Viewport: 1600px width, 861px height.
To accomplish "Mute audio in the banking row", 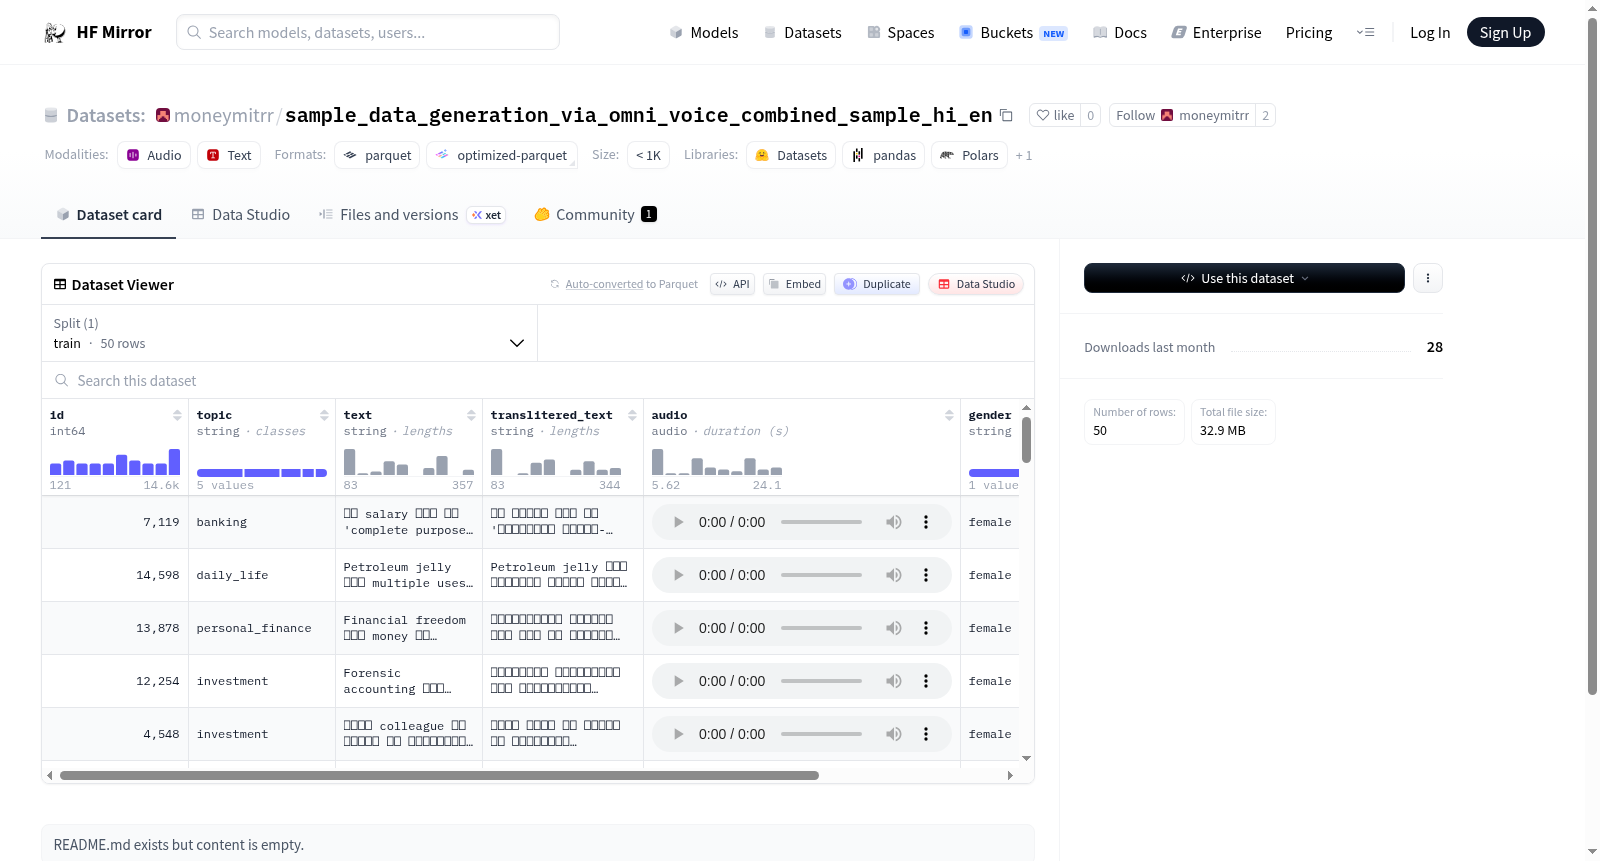I will 894,522.
